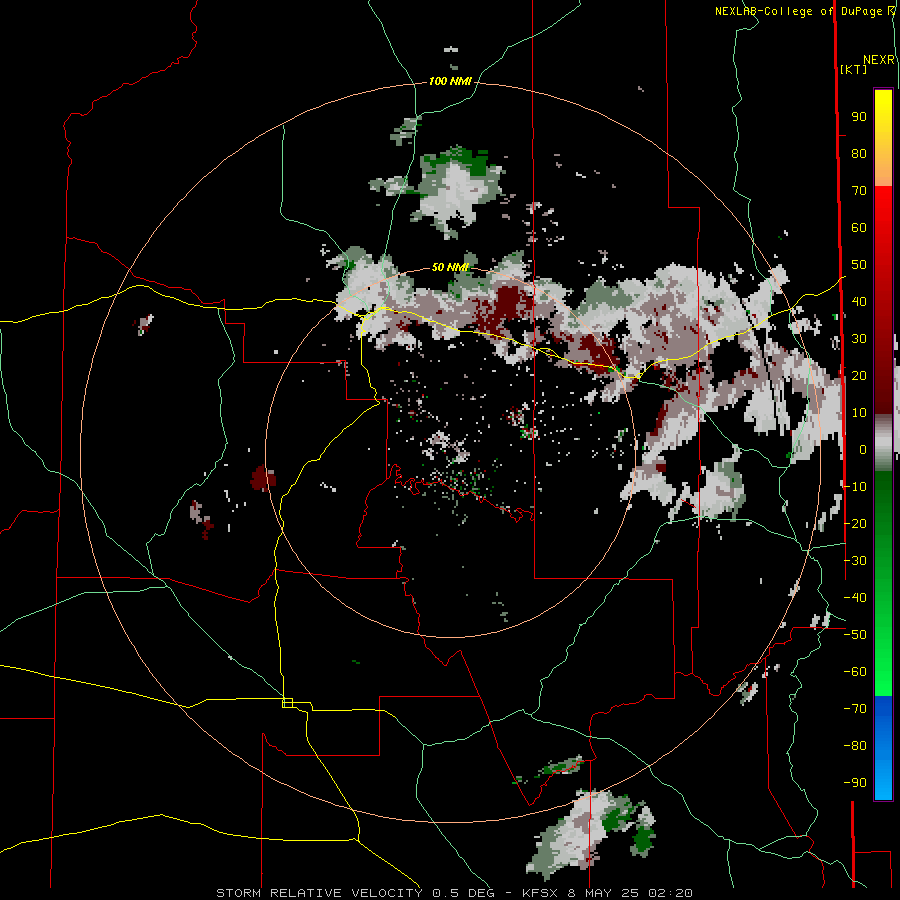Click the -60 value on velocity scale
900x900 pixels.
pos(855,672)
